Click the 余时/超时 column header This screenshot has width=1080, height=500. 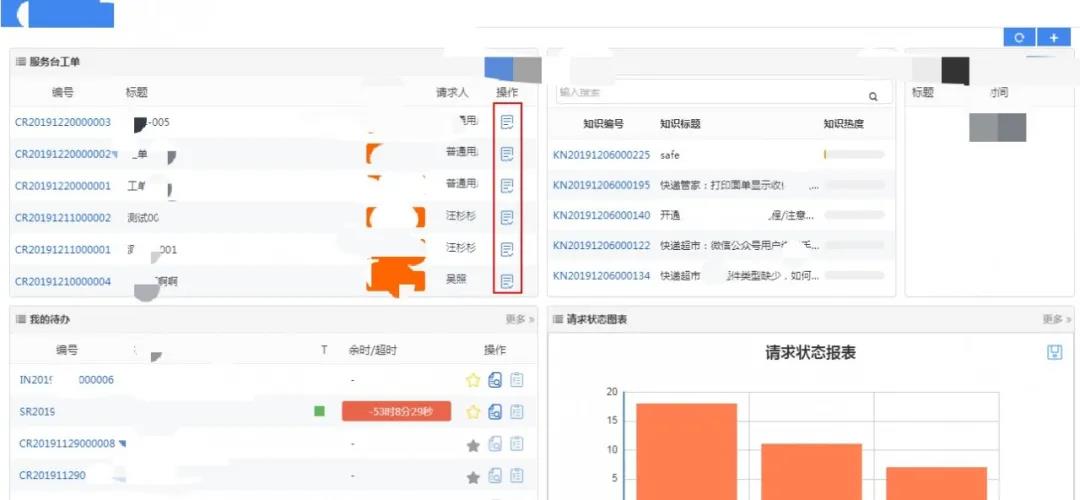point(373,350)
